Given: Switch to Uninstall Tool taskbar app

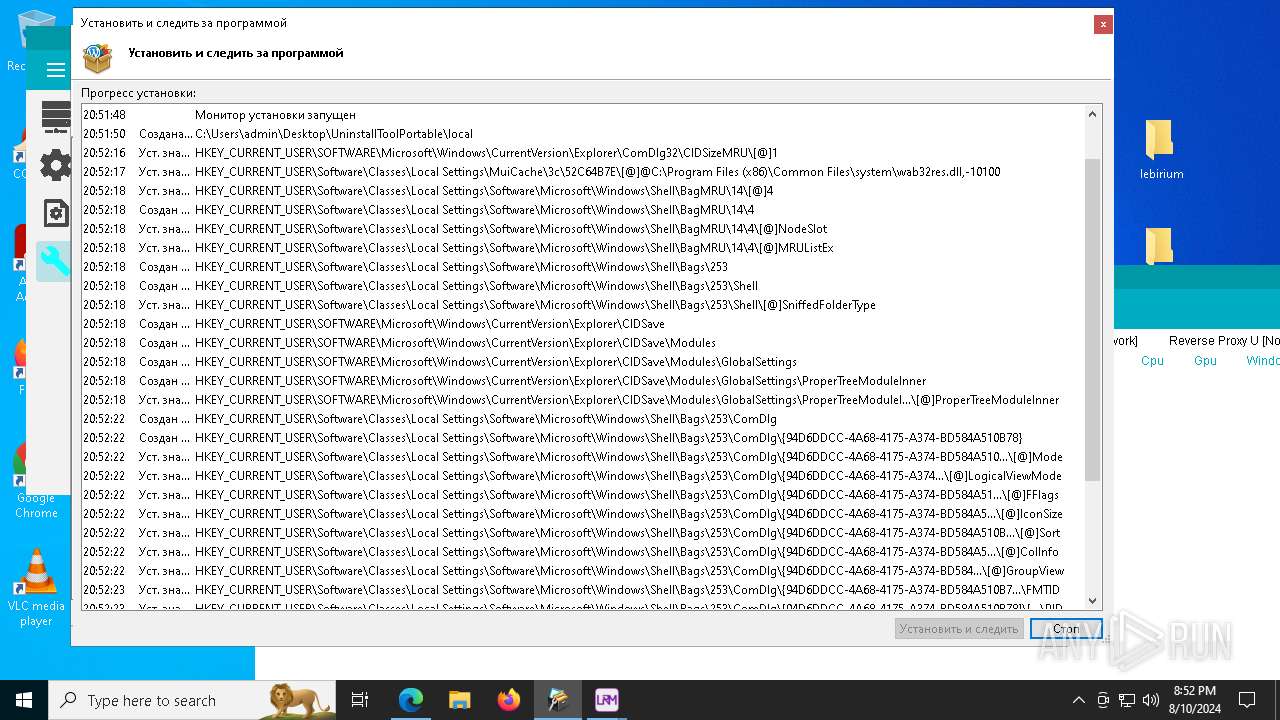Looking at the screenshot, I should tap(557, 700).
